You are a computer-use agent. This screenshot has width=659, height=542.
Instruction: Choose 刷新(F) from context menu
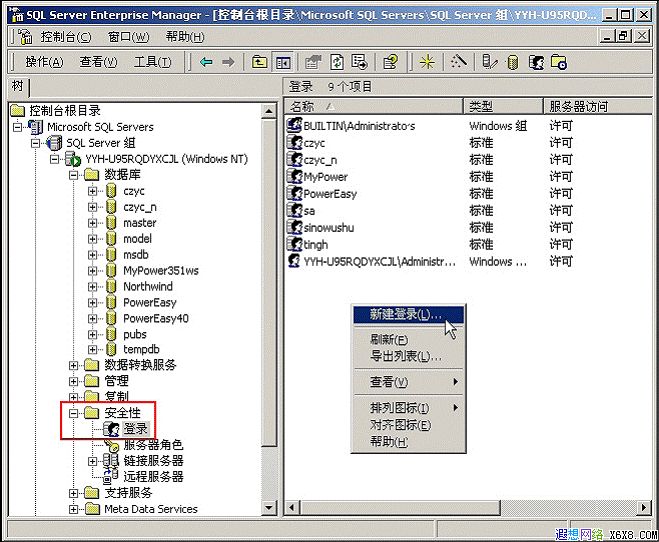[408, 339]
